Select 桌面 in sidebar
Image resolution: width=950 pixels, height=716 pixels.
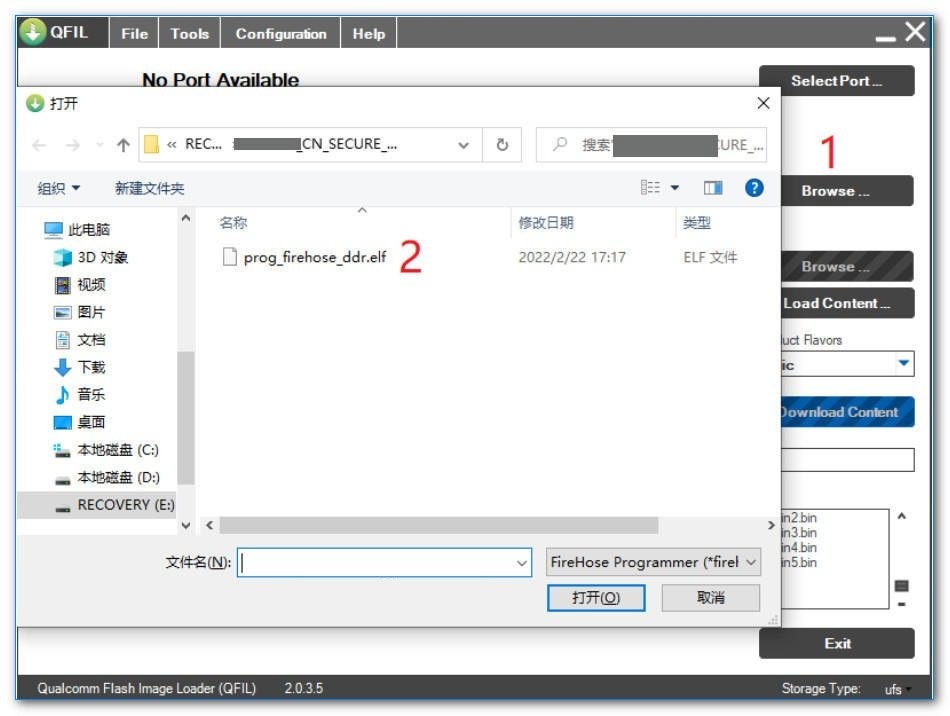(91, 422)
